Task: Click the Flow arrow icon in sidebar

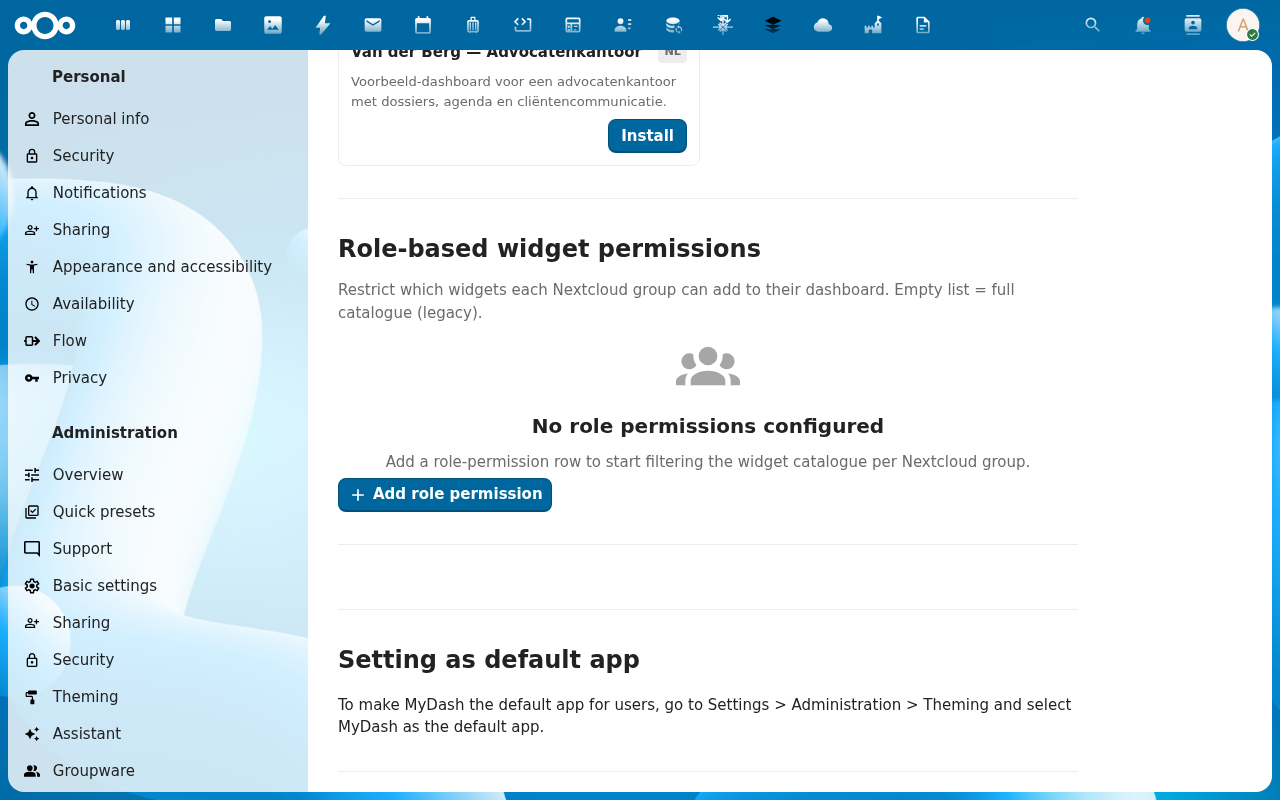Action: (32, 341)
